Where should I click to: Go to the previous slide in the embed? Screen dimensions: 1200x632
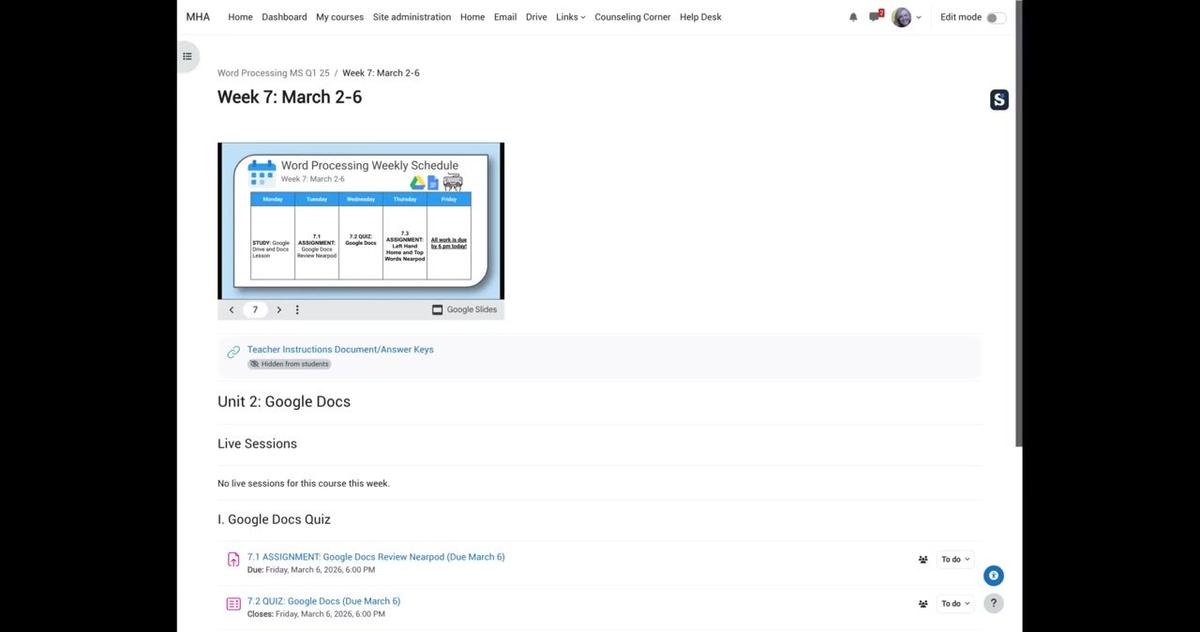pyautogui.click(x=232, y=310)
